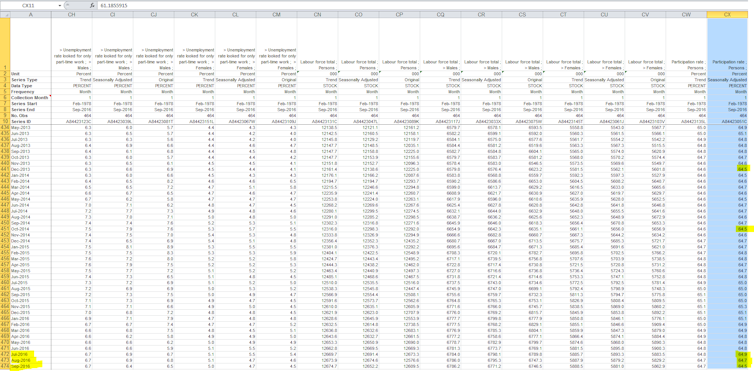Screen dimensions: 754x371
Task: Select column header A
Action: (x=31, y=15)
